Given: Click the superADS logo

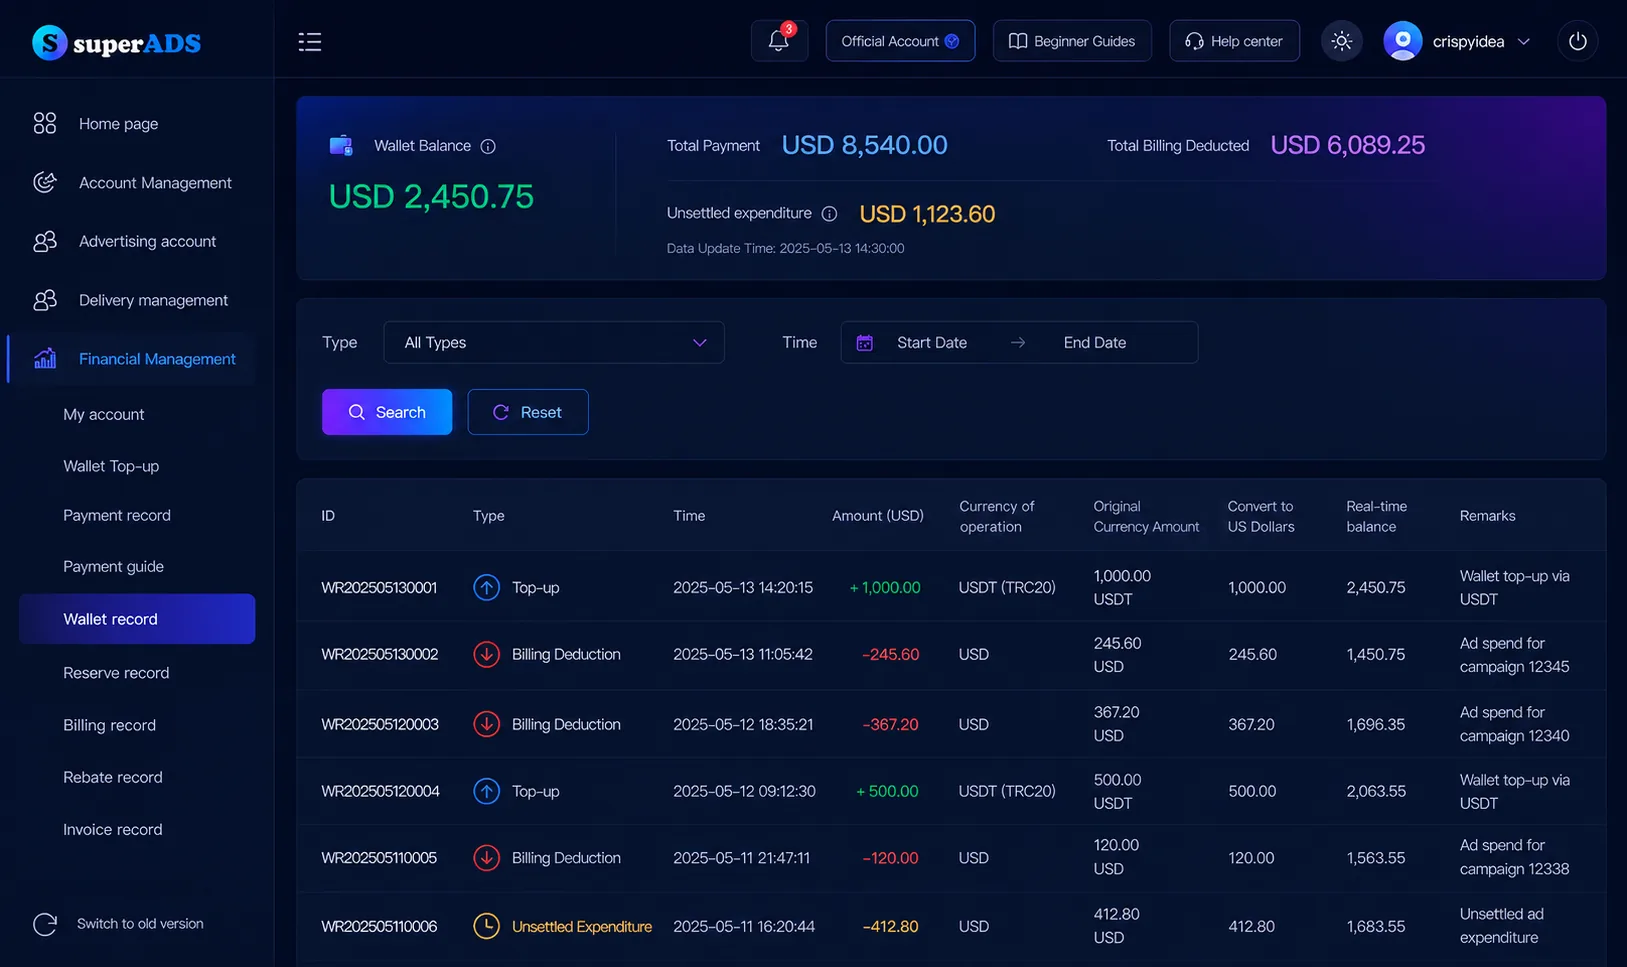Looking at the screenshot, I should (x=117, y=42).
